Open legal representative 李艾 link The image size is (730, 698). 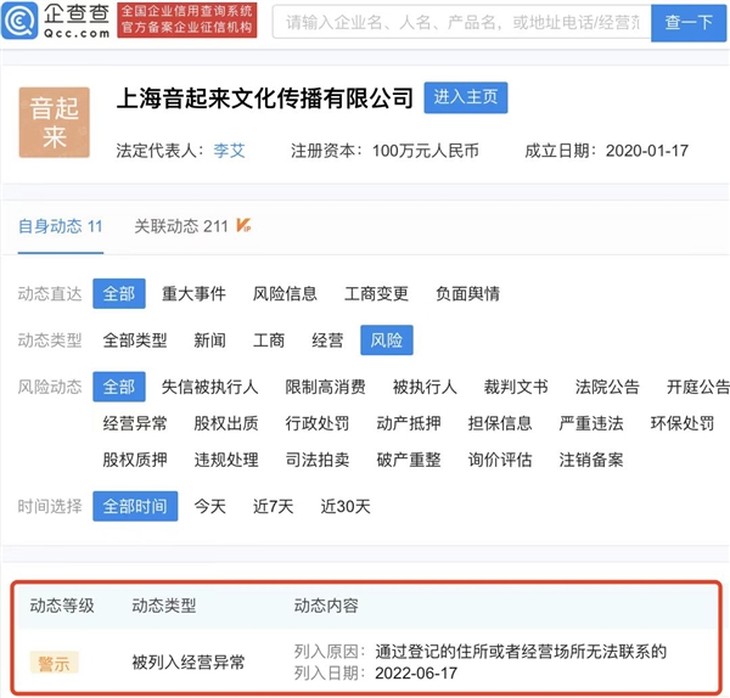tap(229, 151)
